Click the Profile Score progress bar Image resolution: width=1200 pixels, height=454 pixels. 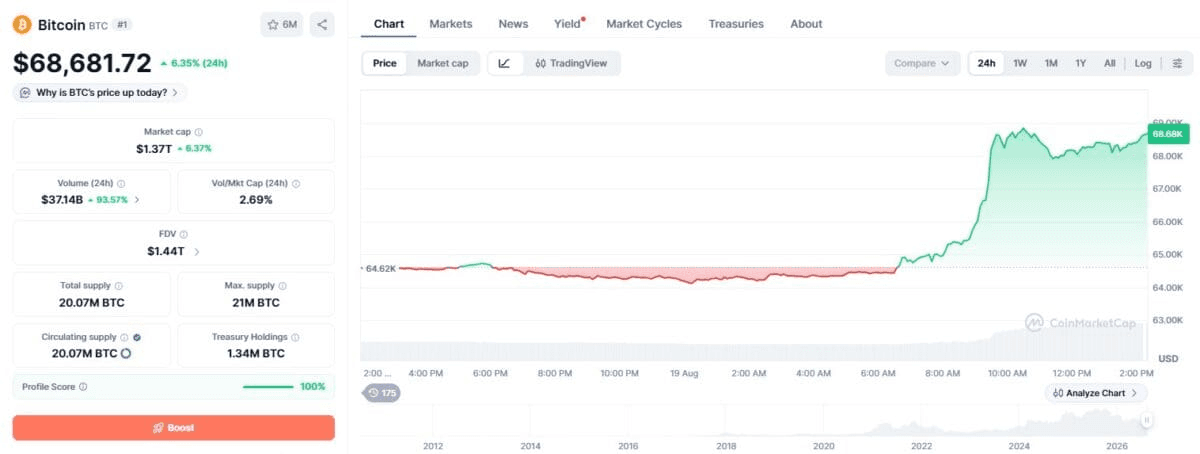[268, 387]
